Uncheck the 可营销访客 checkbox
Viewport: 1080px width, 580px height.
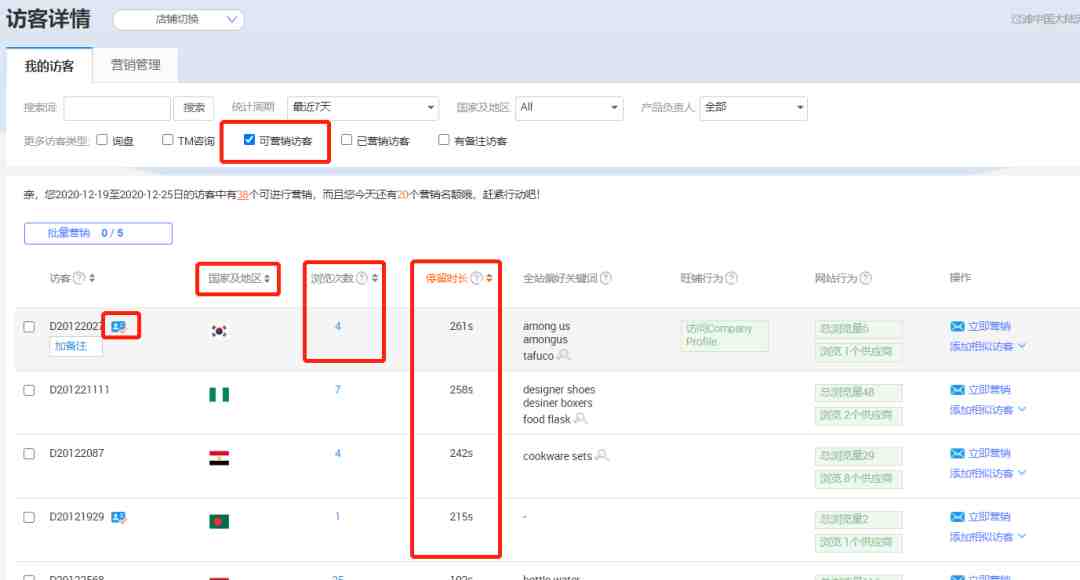(x=249, y=140)
